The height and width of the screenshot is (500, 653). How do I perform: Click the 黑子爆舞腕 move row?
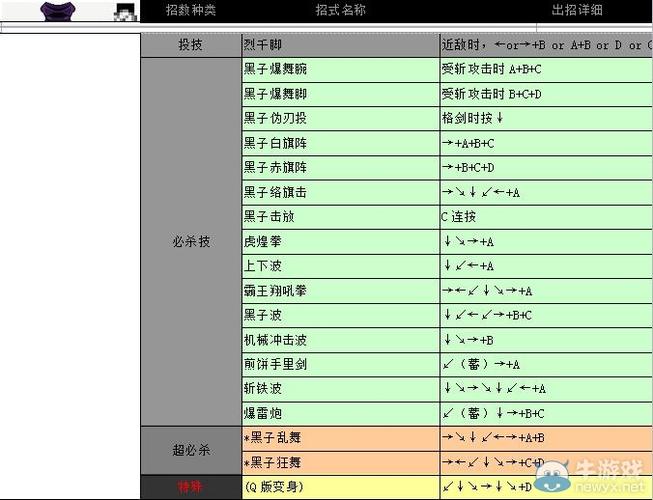pos(339,70)
